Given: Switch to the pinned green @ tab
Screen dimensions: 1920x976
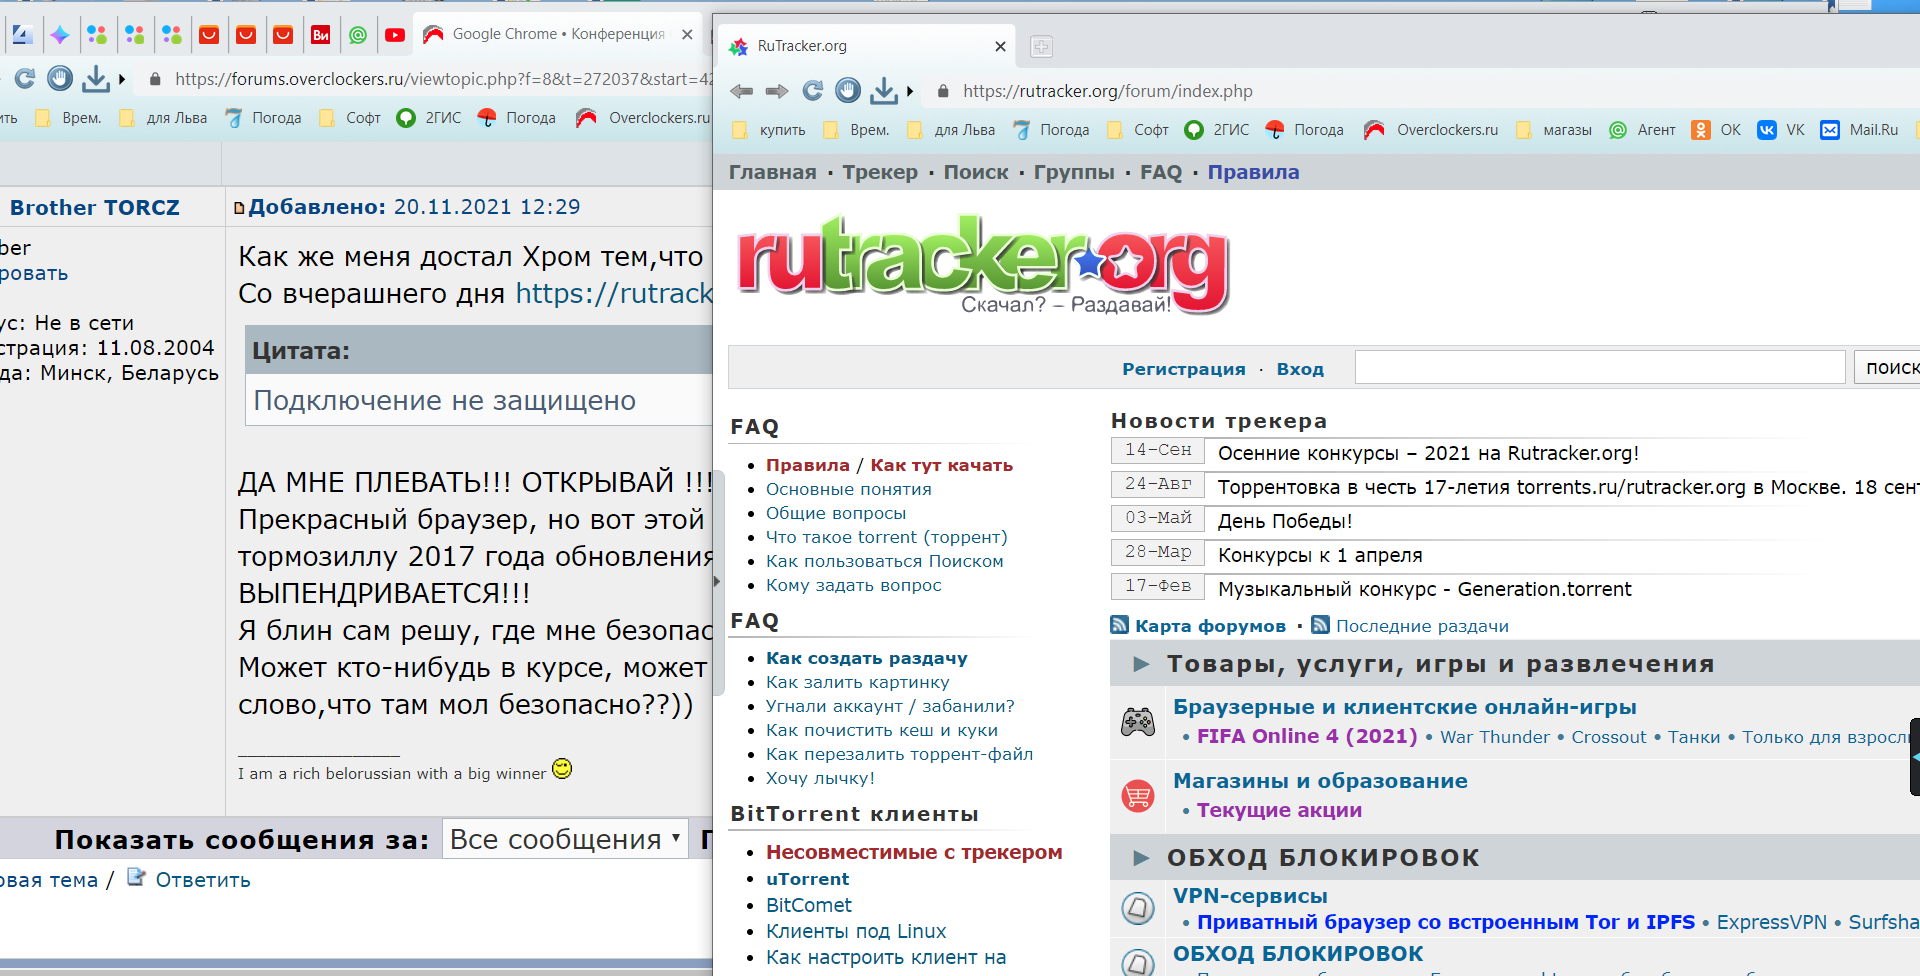Looking at the screenshot, I should pyautogui.click(x=358, y=35).
